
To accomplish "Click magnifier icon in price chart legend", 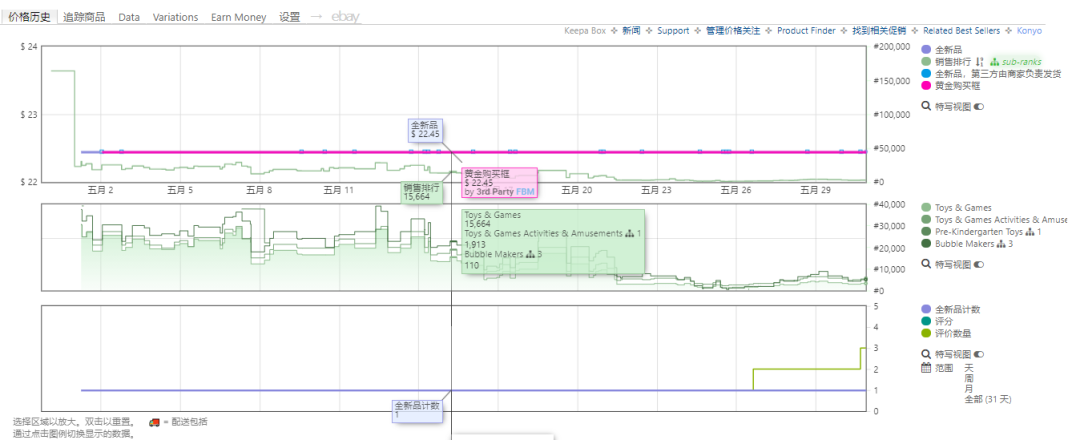I will point(926,106).
